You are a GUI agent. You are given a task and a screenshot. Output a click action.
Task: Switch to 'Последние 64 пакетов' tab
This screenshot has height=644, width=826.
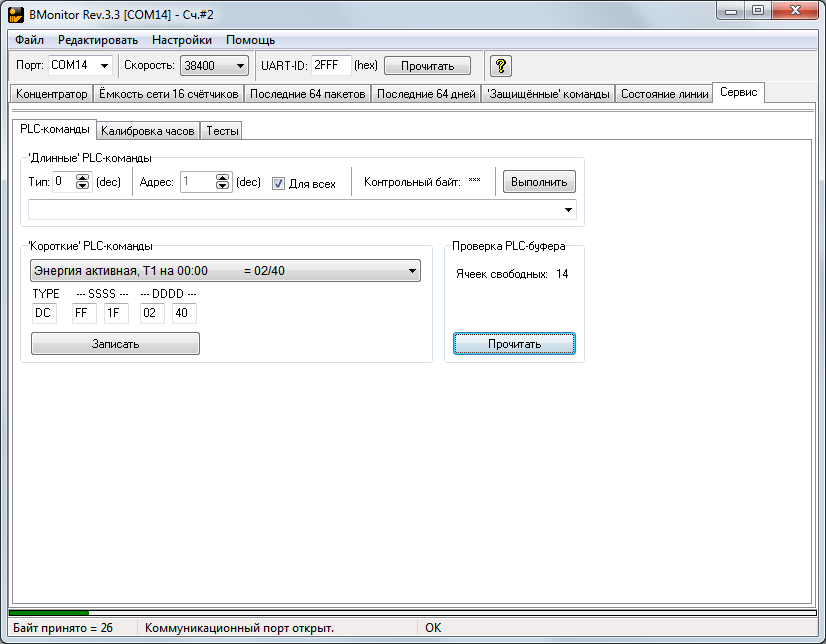click(308, 94)
